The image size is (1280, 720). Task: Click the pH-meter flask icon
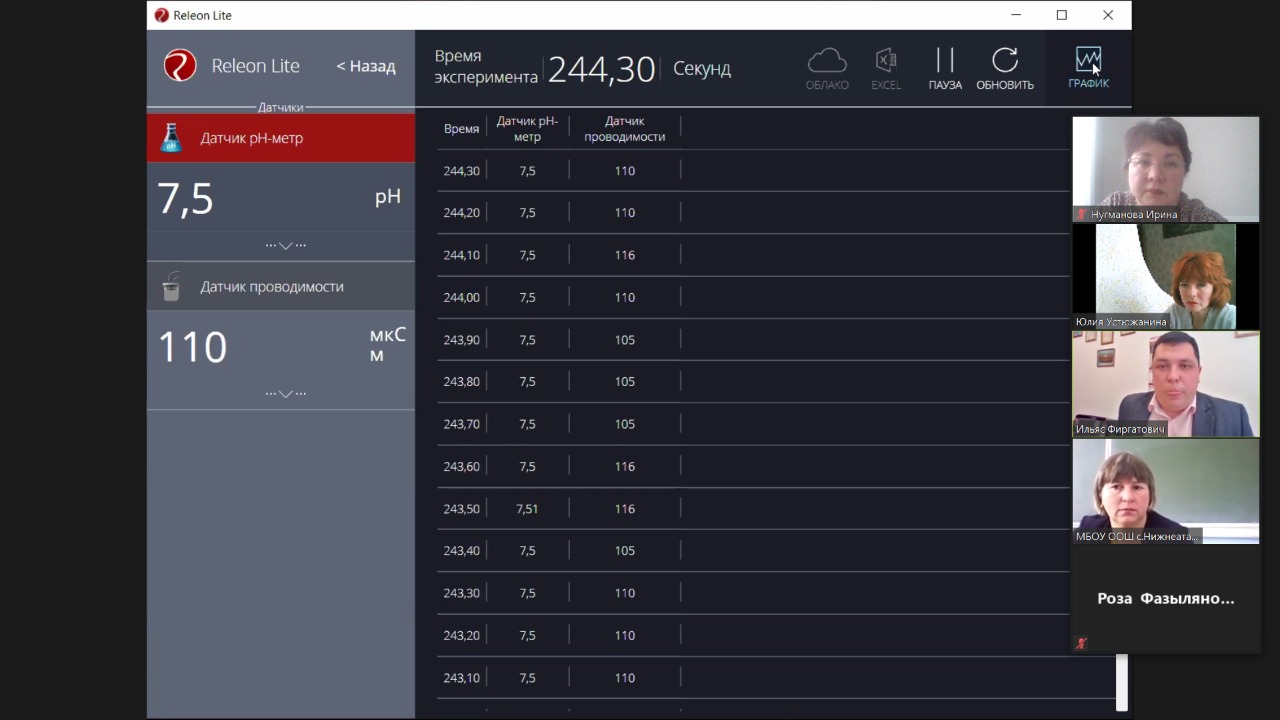[x=171, y=138]
